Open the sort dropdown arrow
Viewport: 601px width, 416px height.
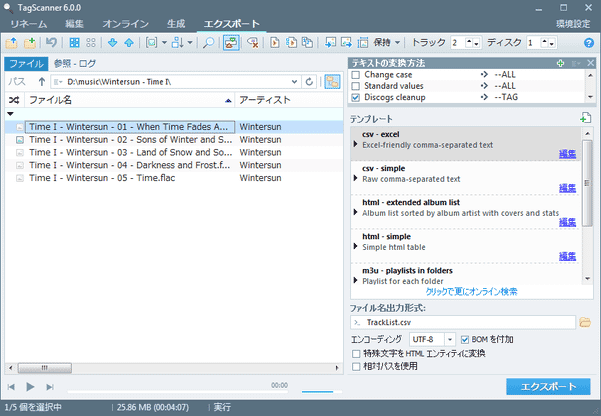pos(190,43)
